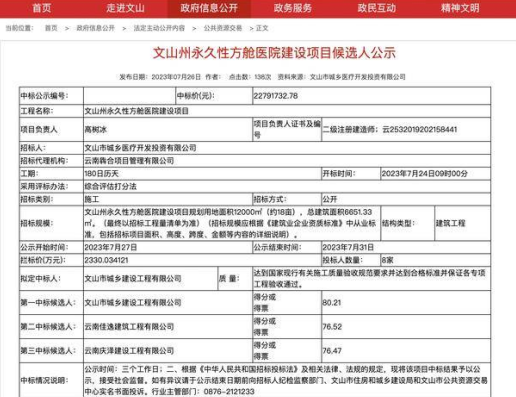Viewport: 516px width, 397px height.
Task: Click second candidate score 76.52
Action: click(x=332, y=327)
